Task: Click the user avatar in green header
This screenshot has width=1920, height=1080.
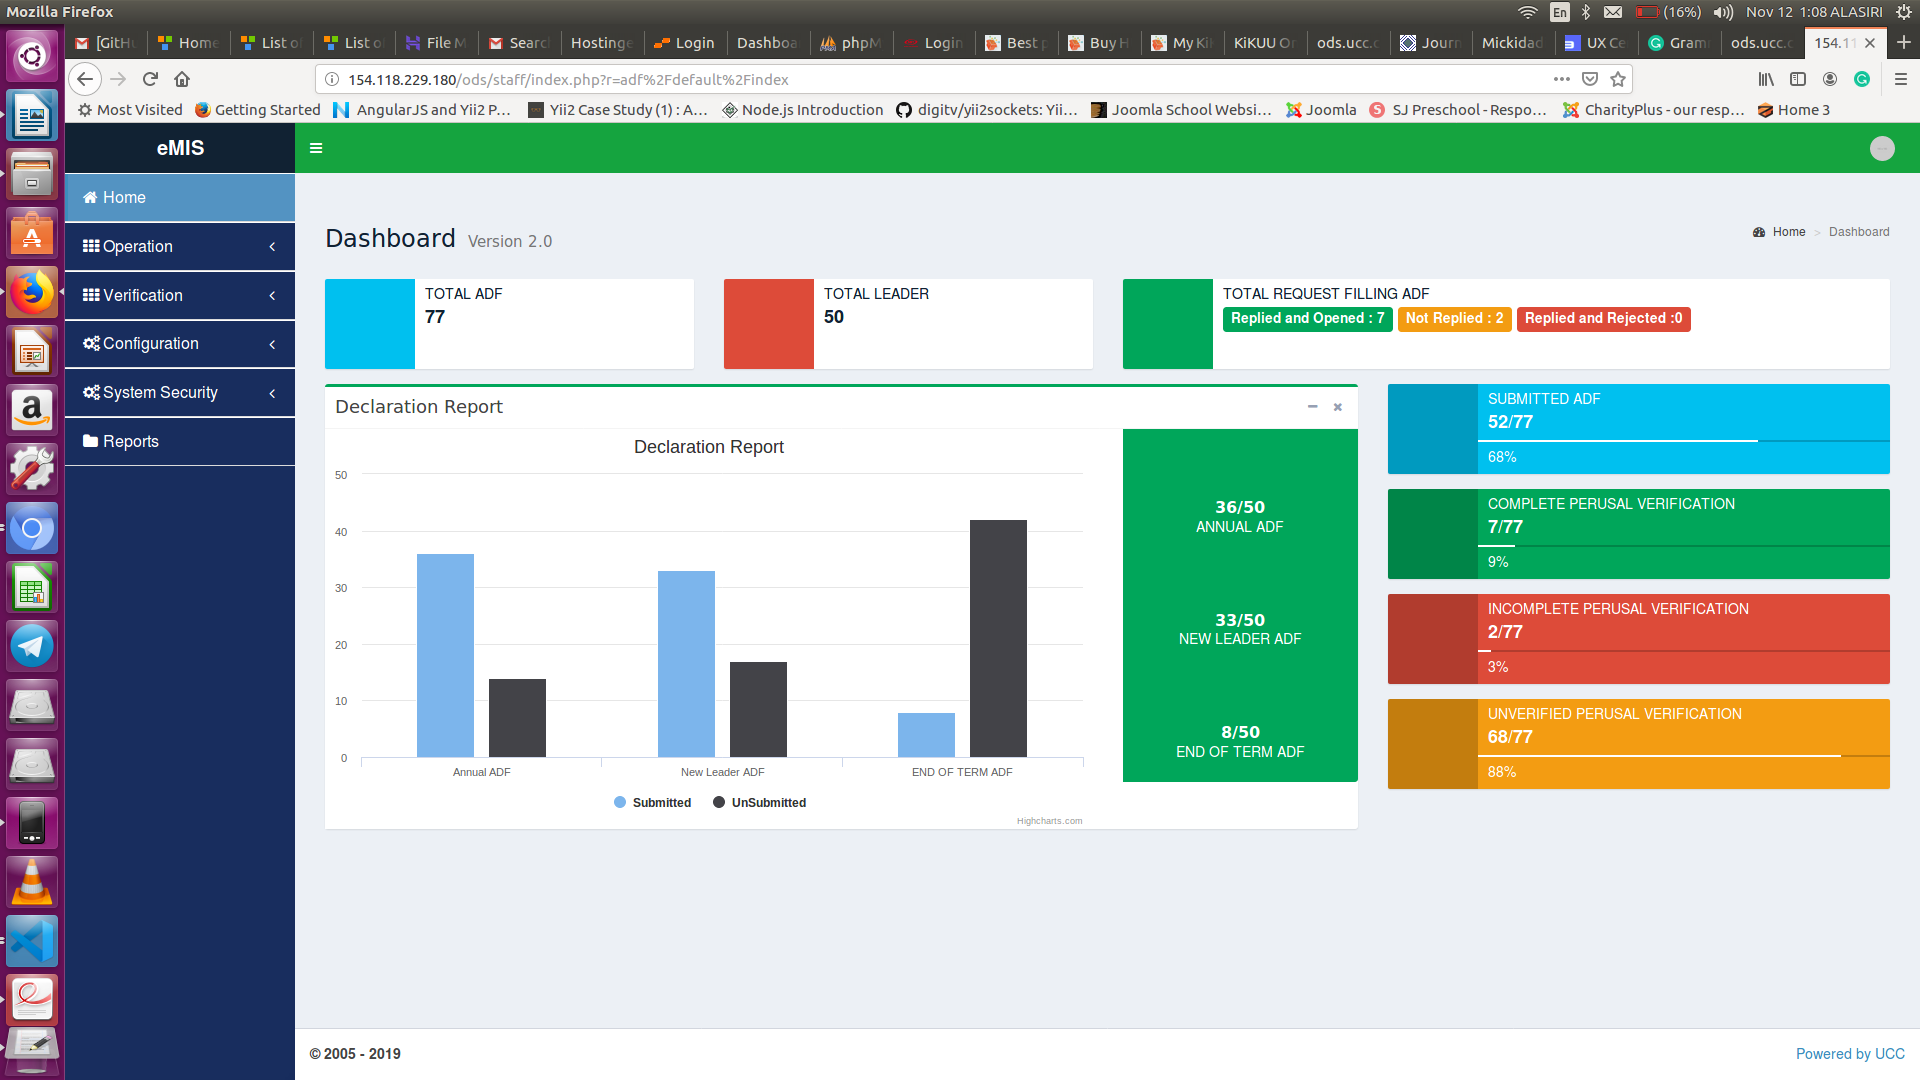Action: [x=1882, y=148]
